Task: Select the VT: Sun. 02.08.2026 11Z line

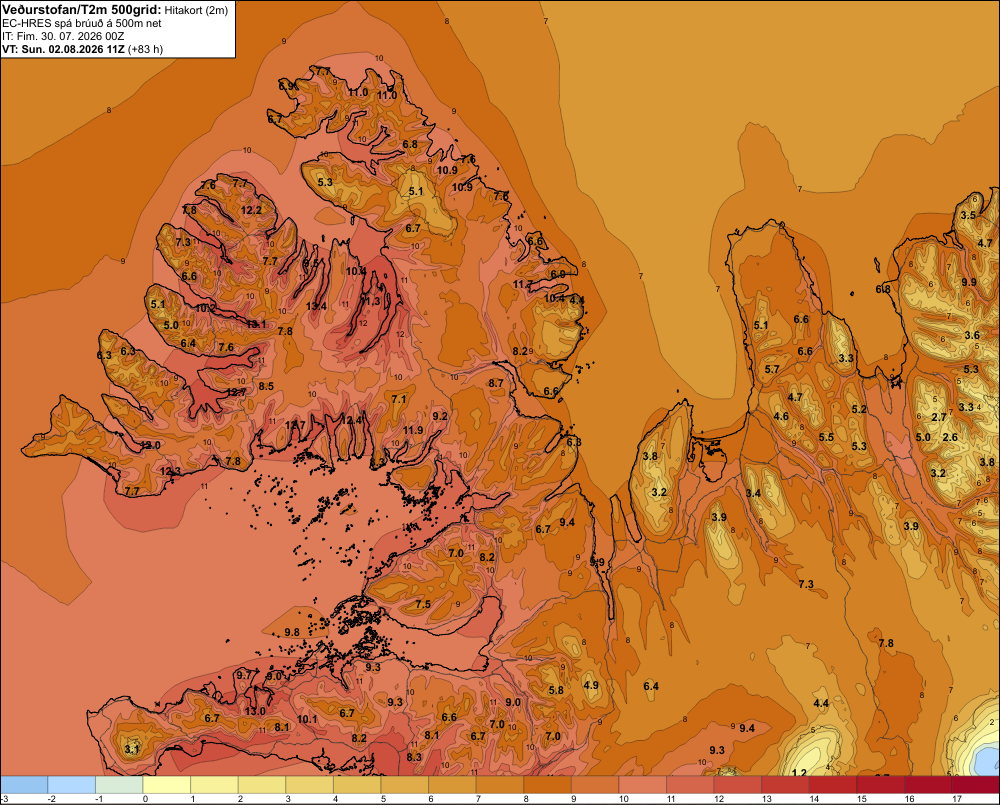Action: click(83, 49)
